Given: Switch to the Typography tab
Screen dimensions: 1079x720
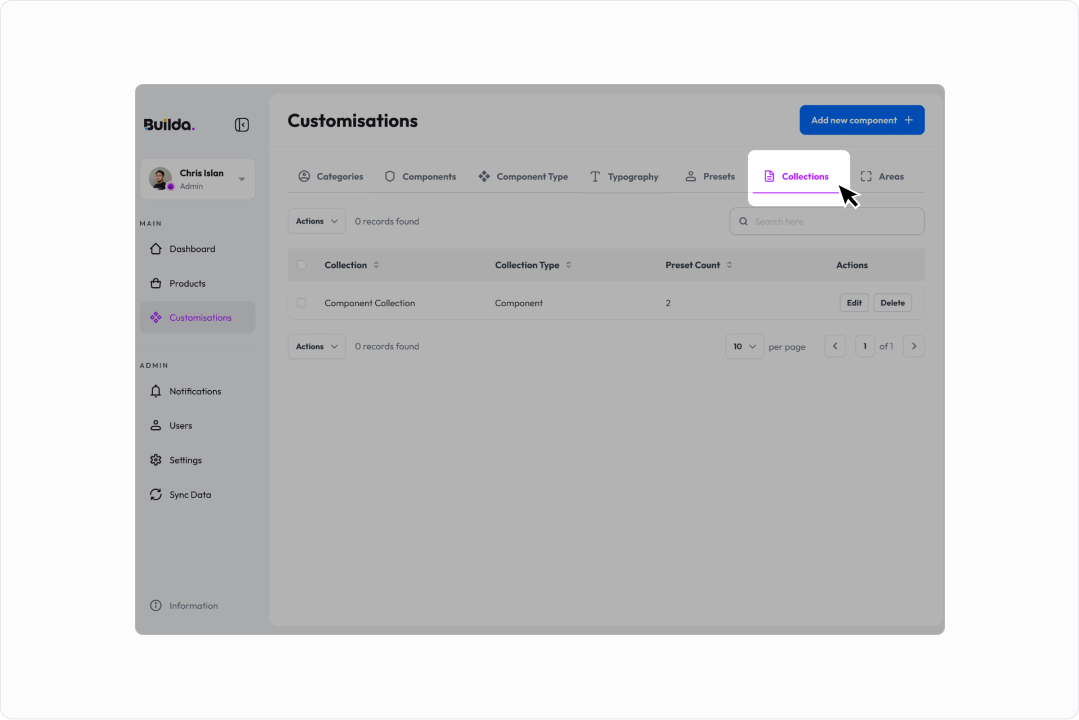Looking at the screenshot, I should pyautogui.click(x=624, y=177).
